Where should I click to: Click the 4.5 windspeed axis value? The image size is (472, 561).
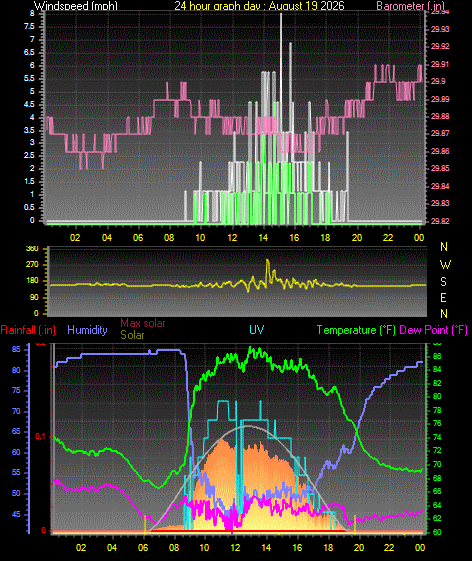[x=30, y=104]
